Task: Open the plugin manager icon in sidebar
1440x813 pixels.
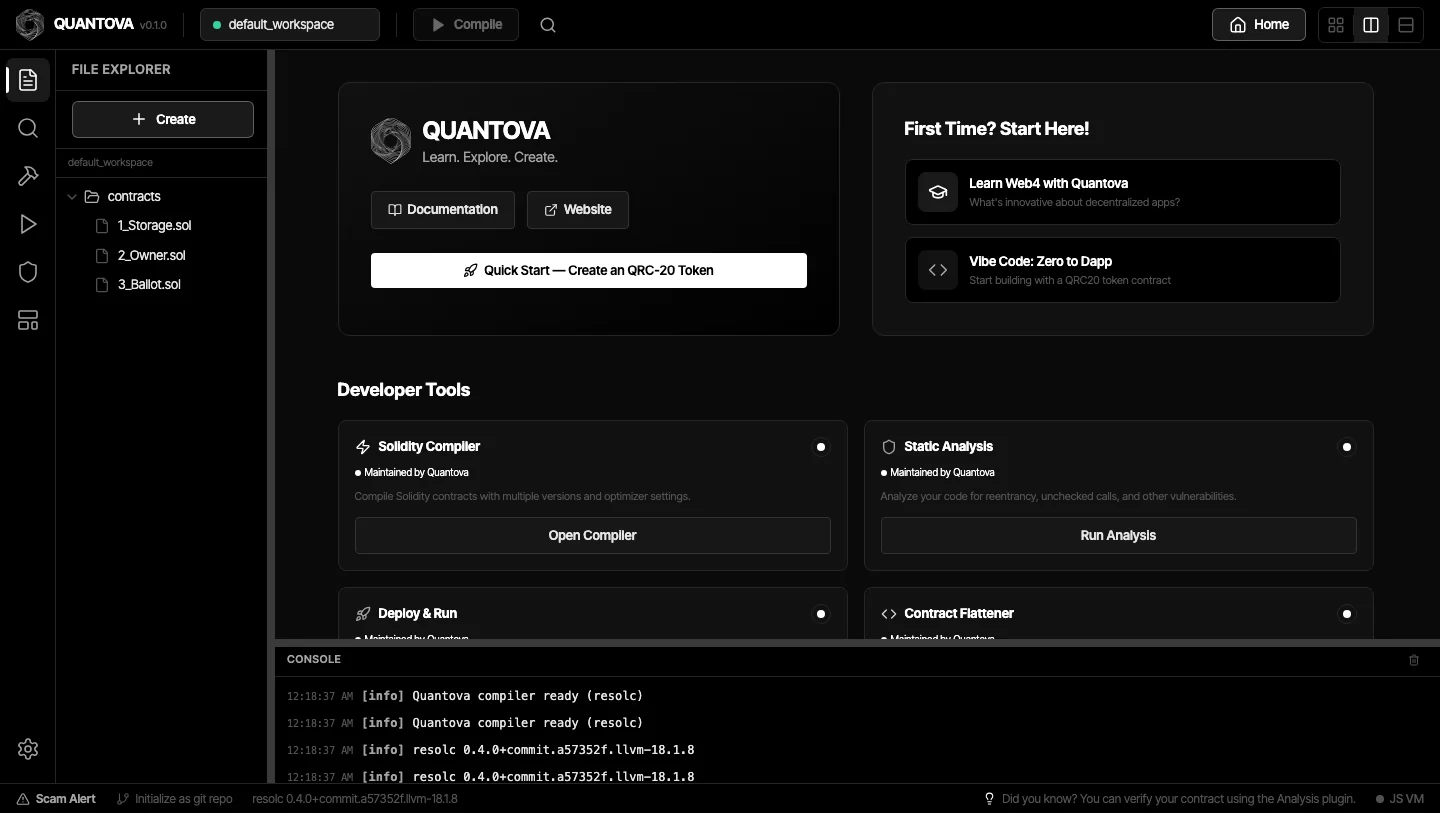Action: [28, 320]
